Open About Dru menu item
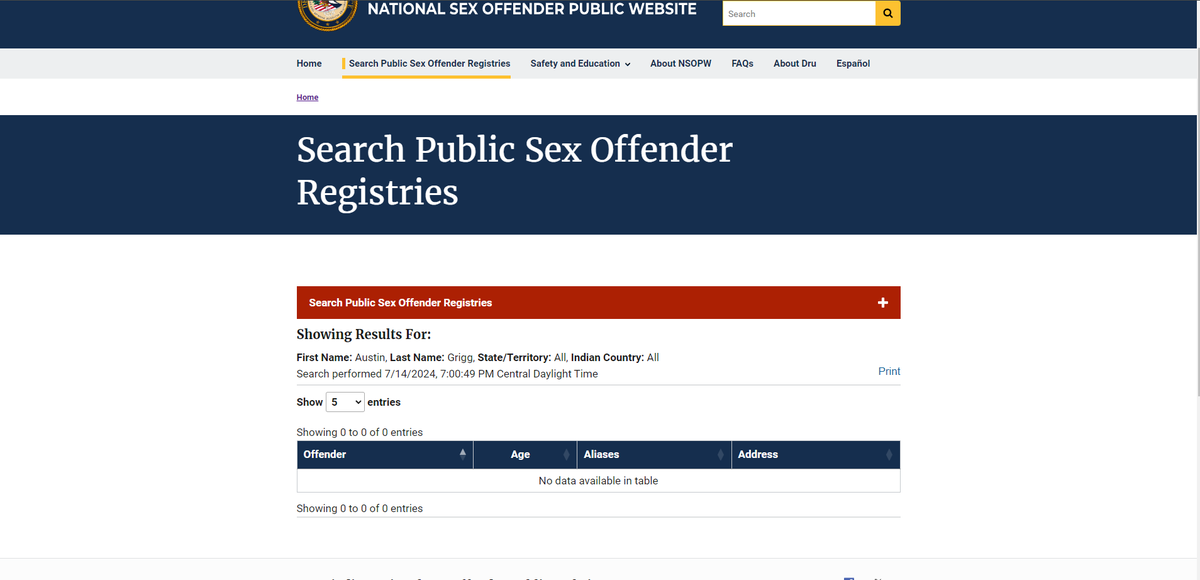Image resolution: width=1200 pixels, height=580 pixels. (x=795, y=64)
